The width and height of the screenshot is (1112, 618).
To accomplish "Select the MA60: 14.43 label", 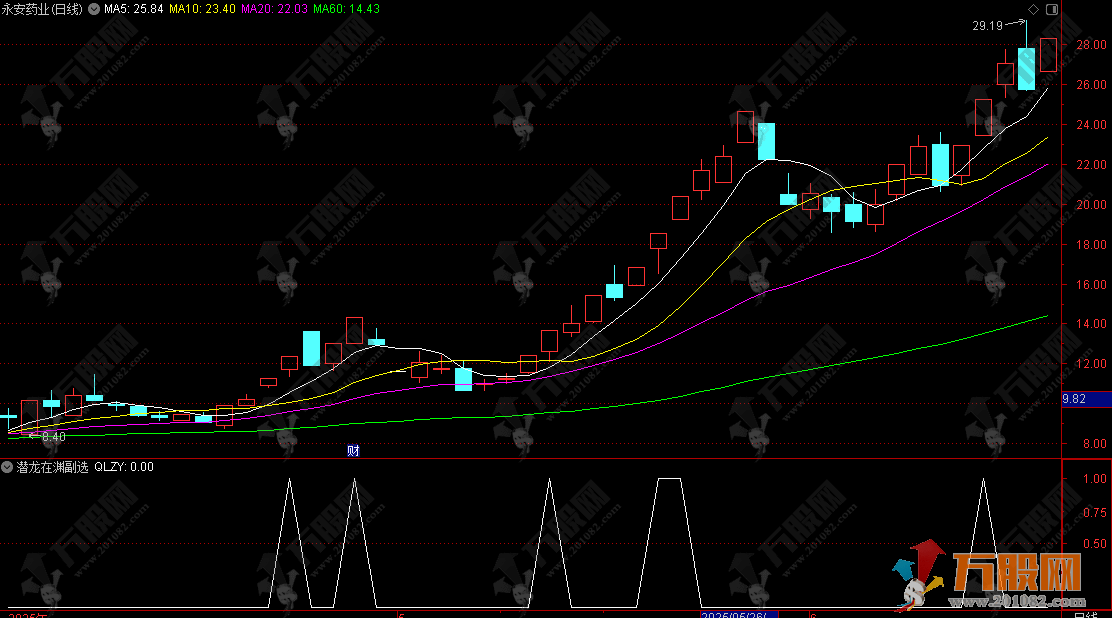I will (347, 9).
